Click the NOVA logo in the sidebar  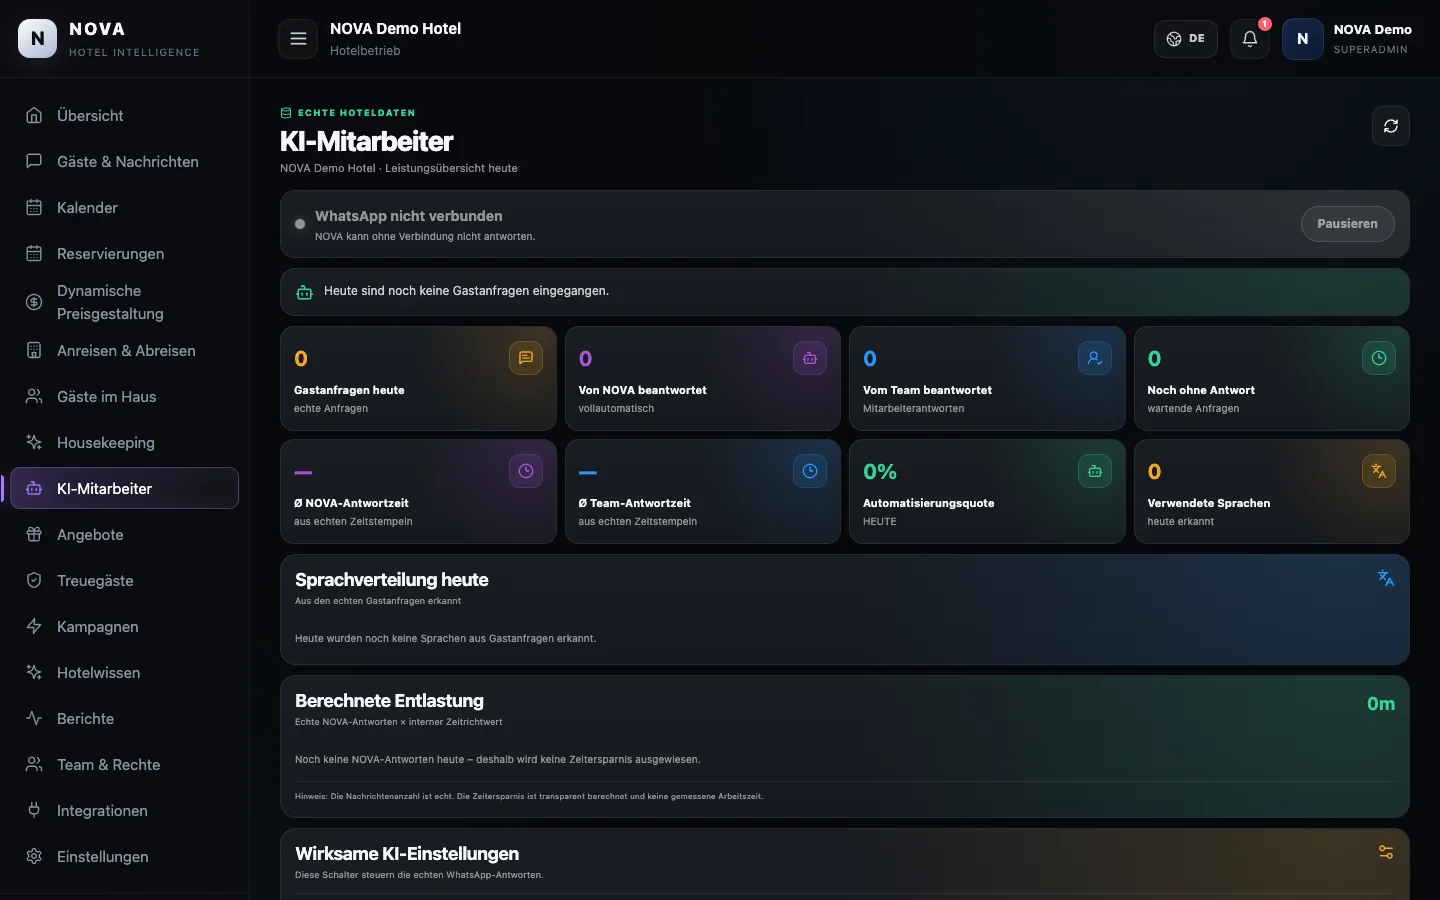tap(38, 39)
